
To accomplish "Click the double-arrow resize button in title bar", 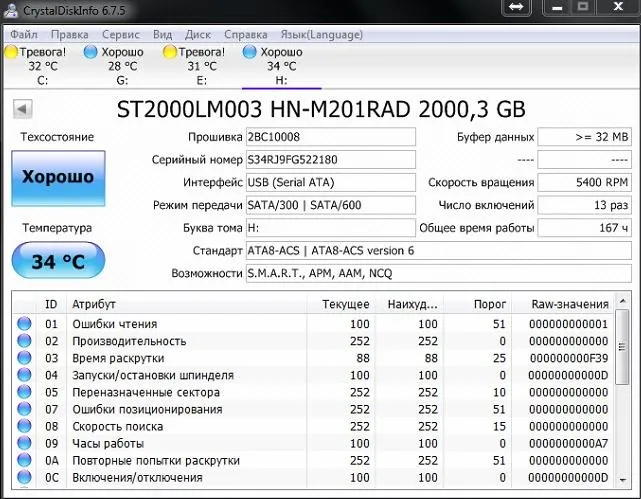I will tap(516, 7).
